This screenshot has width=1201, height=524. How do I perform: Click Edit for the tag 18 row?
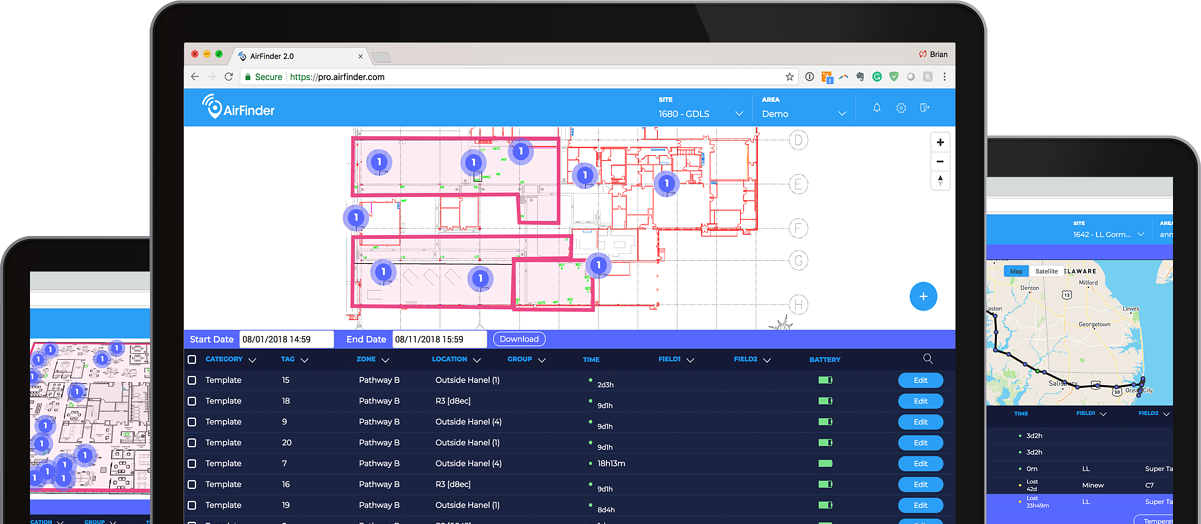(920, 401)
